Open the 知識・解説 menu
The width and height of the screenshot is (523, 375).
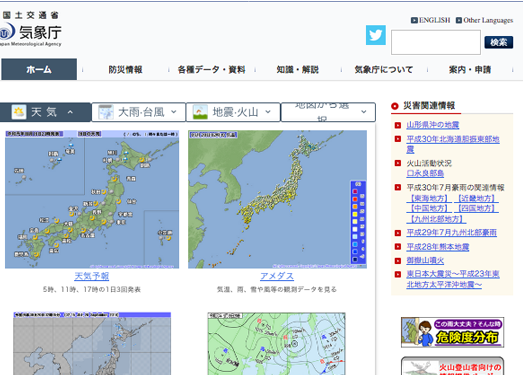298,69
